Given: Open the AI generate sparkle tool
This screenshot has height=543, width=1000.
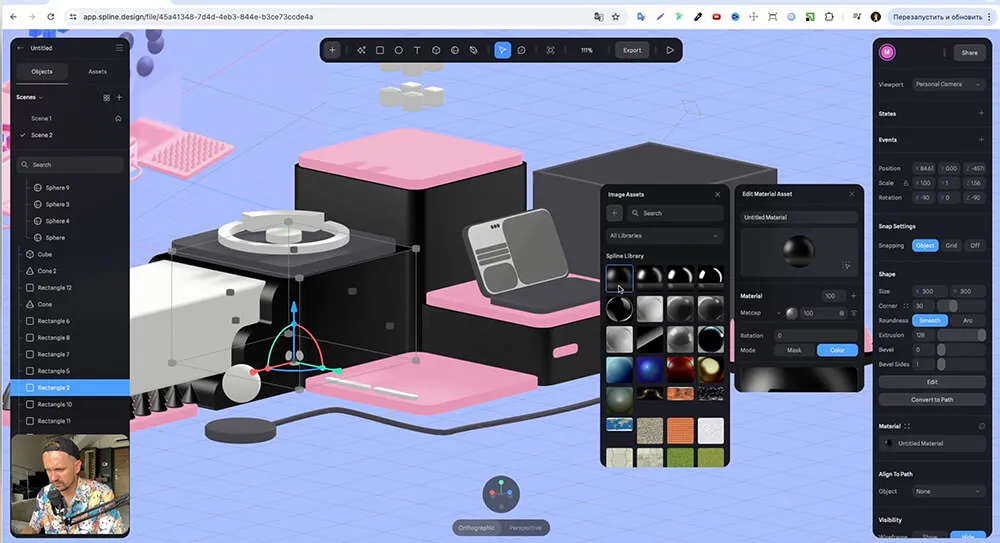Looking at the screenshot, I should click(361, 50).
